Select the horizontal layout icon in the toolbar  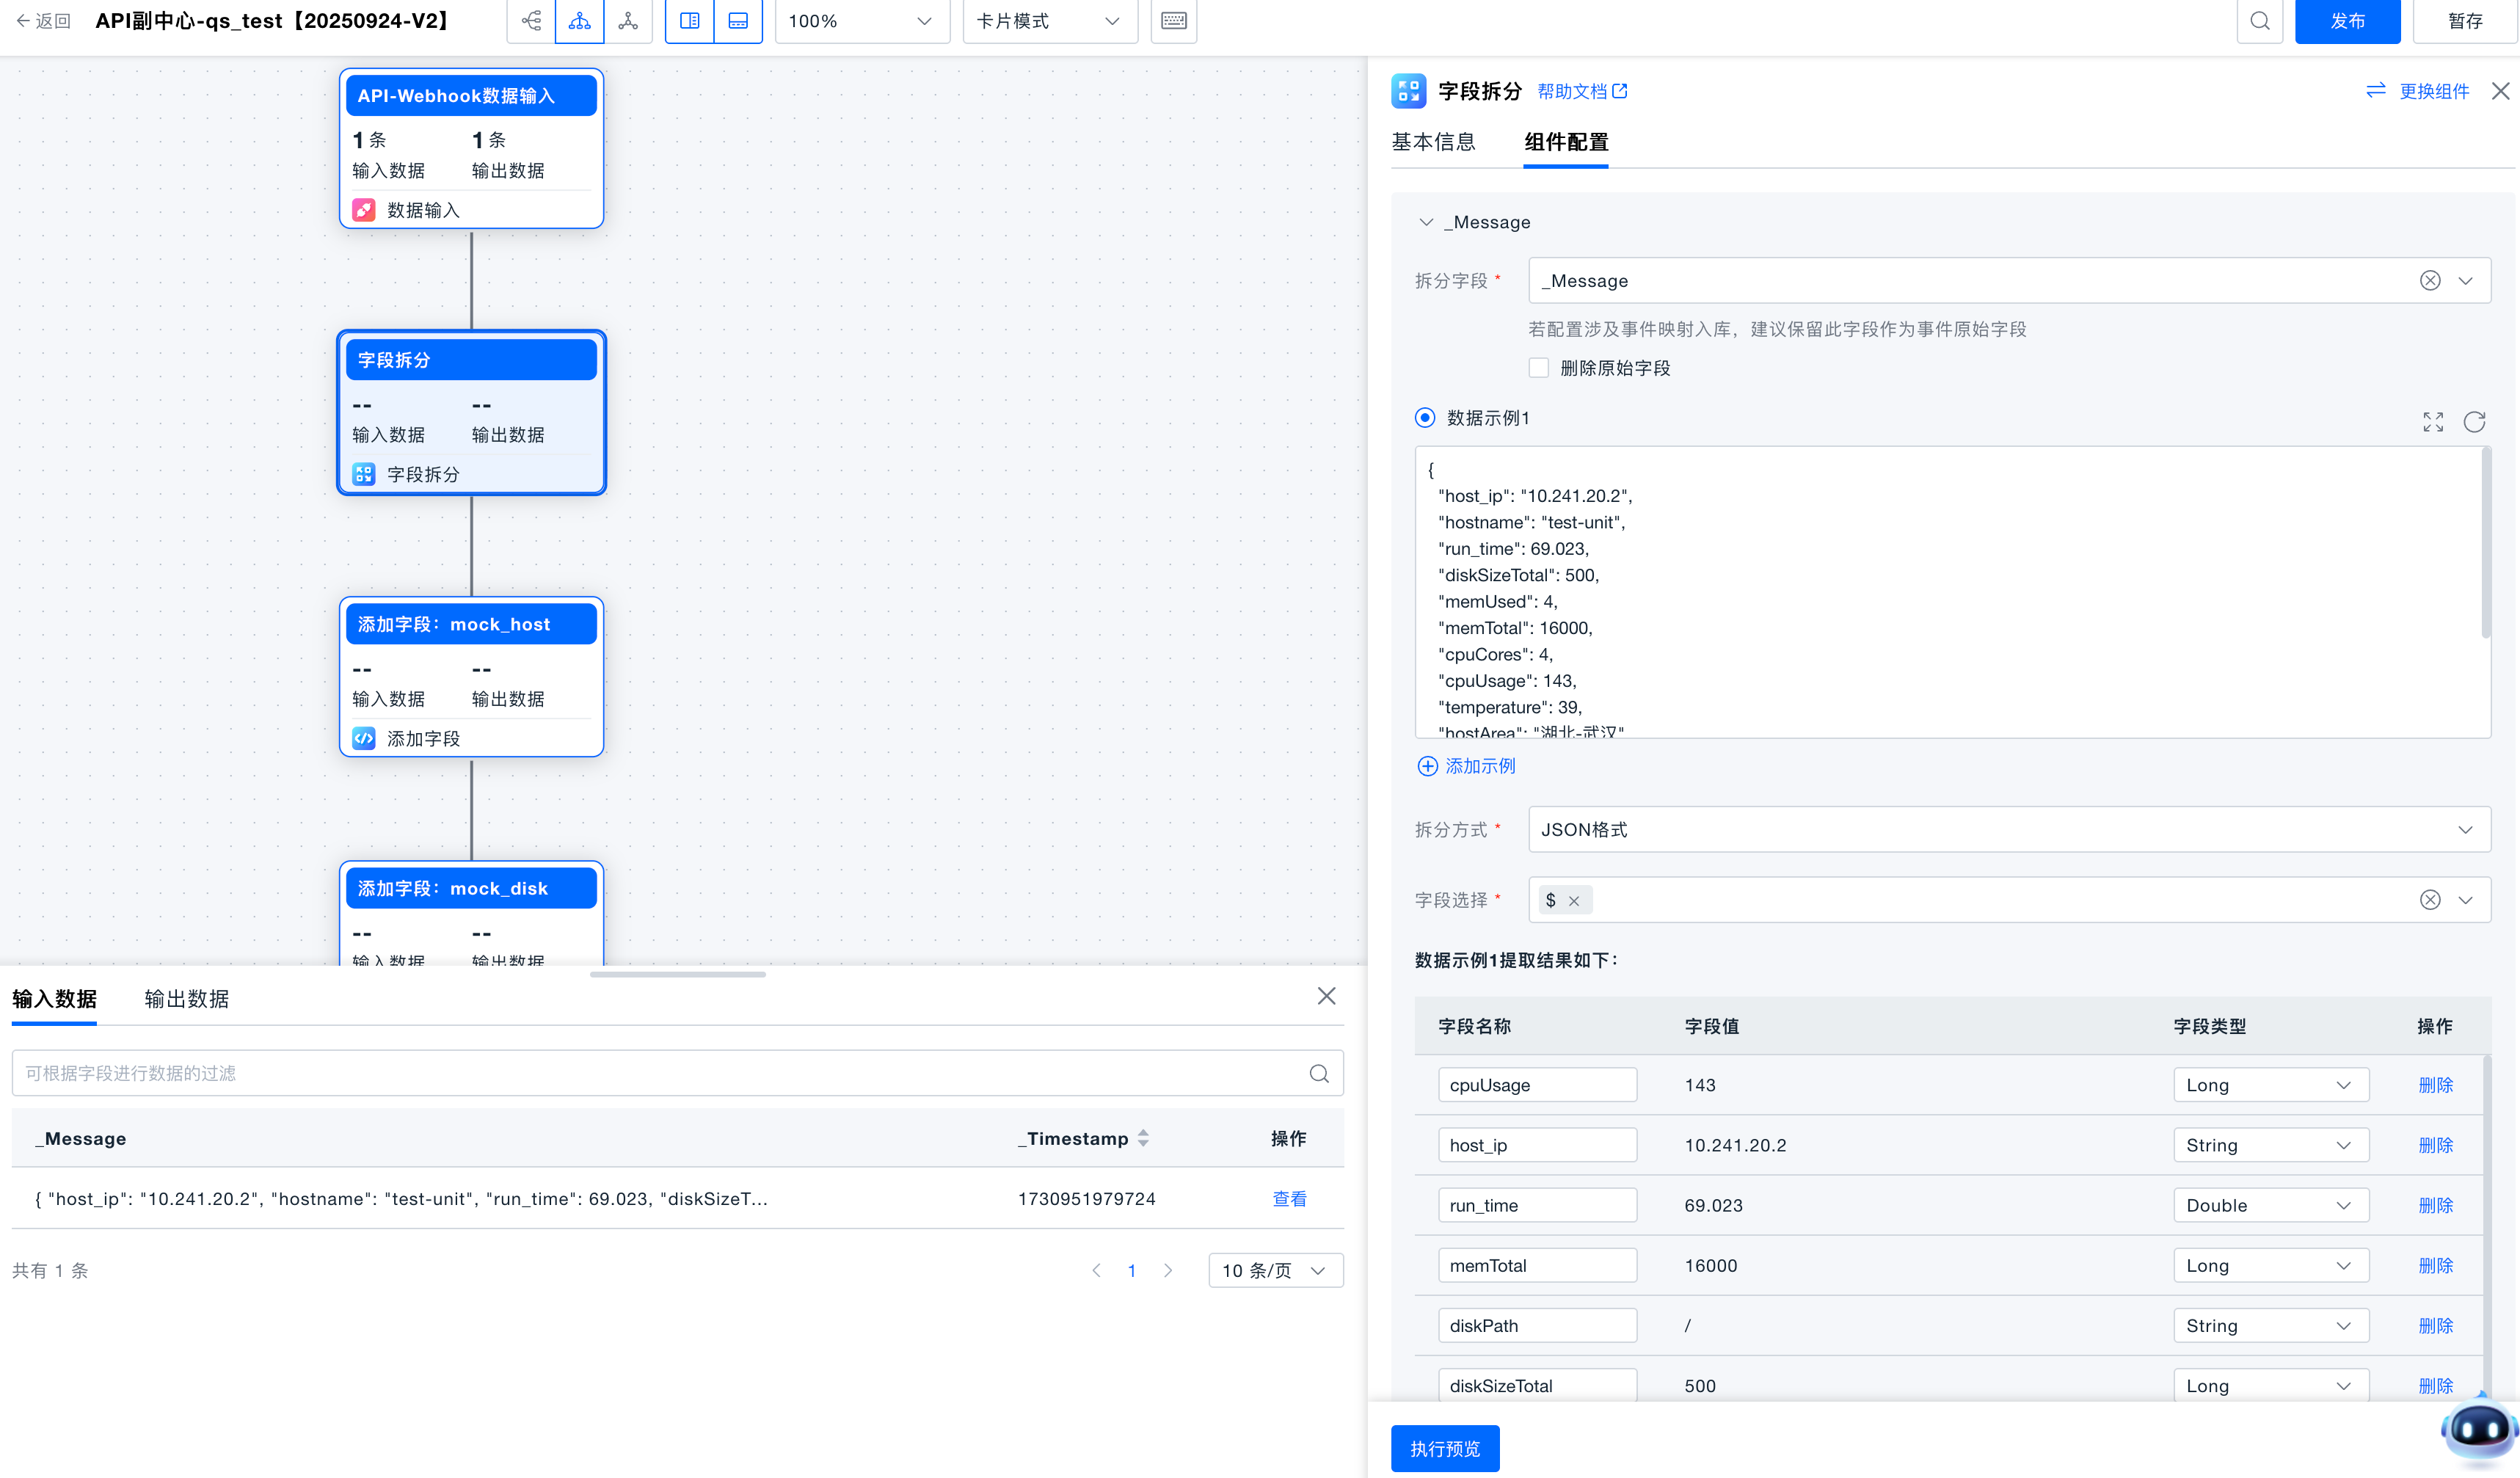tap(530, 20)
